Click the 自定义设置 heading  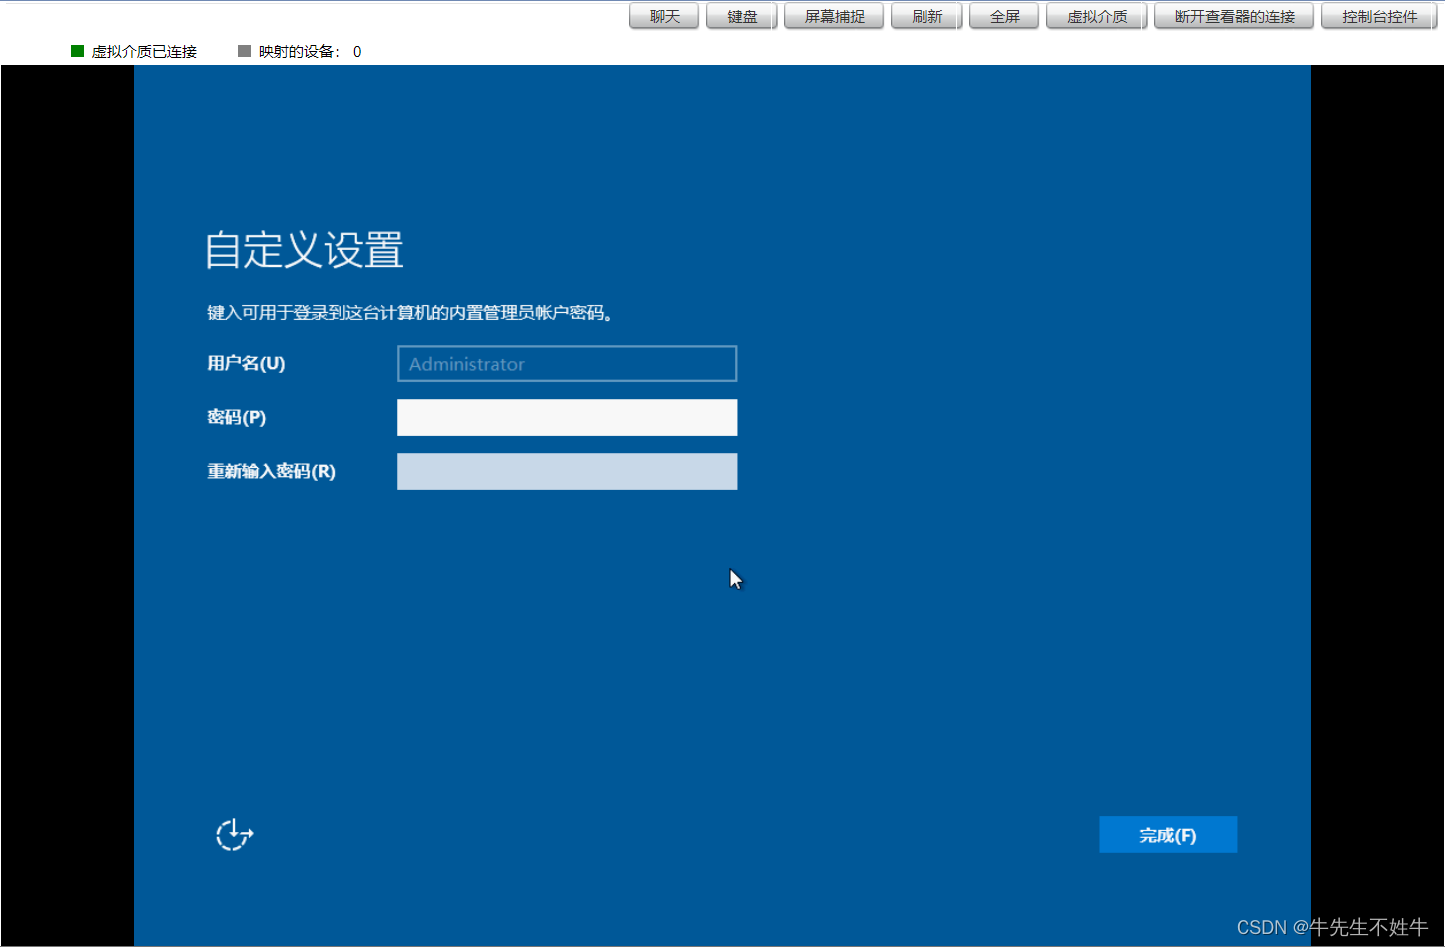[x=304, y=250]
